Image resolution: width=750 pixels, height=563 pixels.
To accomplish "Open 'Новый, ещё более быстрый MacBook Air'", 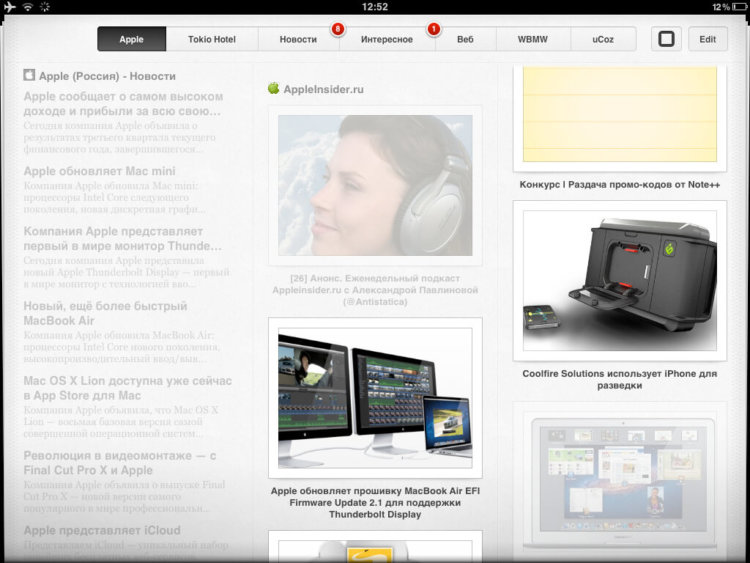I will [x=105, y=313].
